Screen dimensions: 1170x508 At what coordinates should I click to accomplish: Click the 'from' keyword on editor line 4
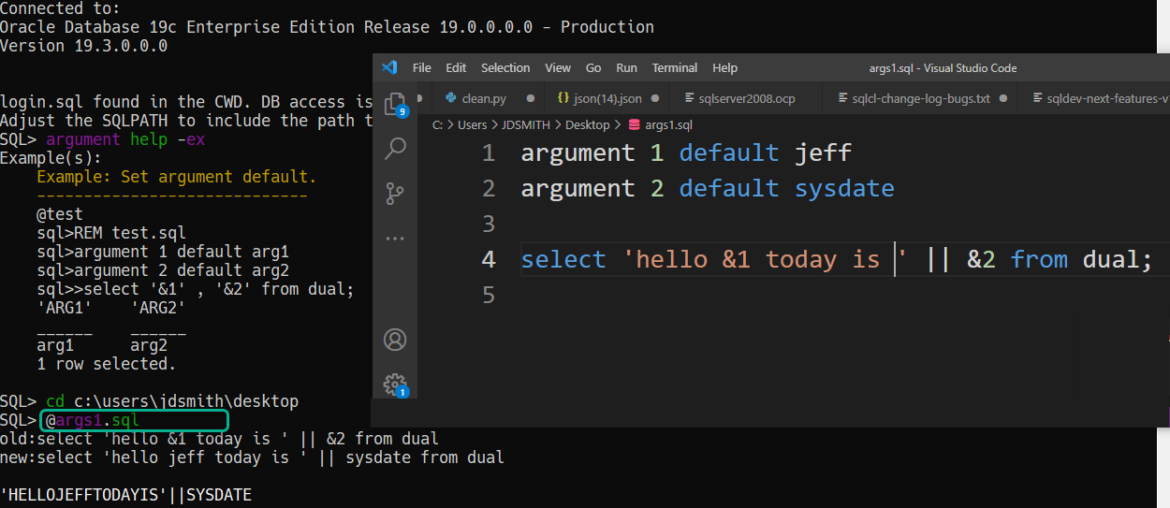(1039, 260)
